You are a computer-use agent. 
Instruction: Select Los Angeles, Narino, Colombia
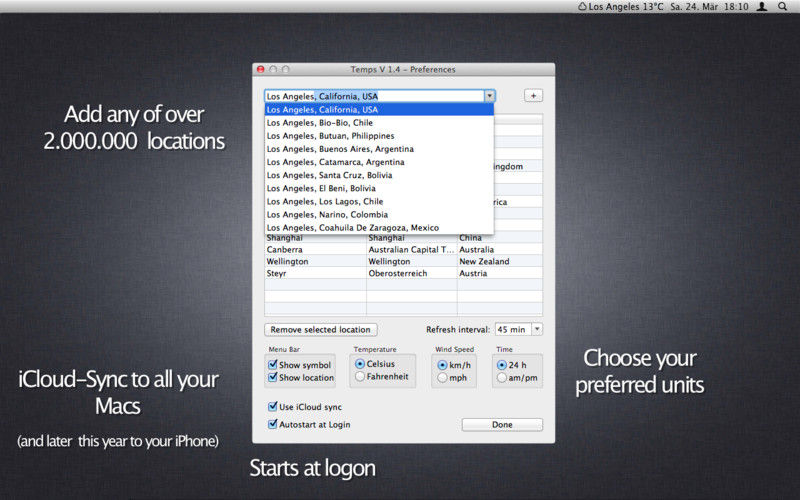pos(379,214)
